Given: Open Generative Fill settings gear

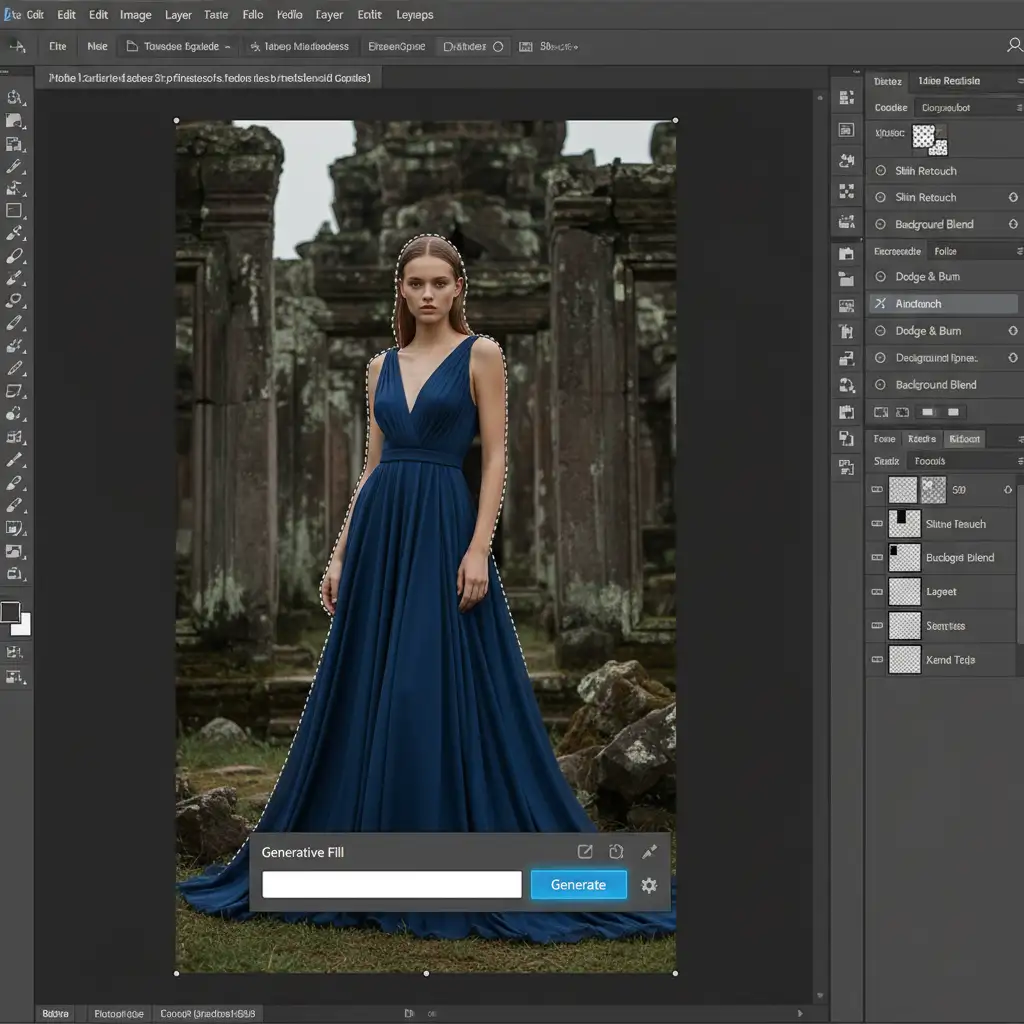Looking at the screenshot, I should (649, 885).
